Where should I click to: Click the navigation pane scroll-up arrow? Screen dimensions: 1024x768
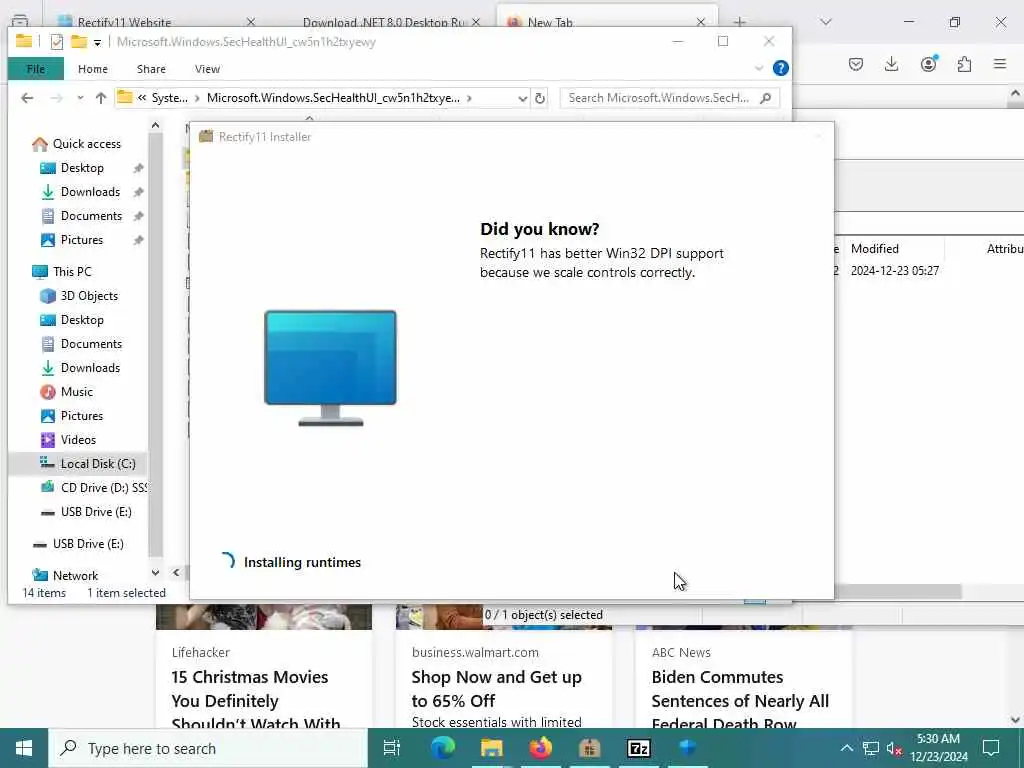tap(155, 125)
